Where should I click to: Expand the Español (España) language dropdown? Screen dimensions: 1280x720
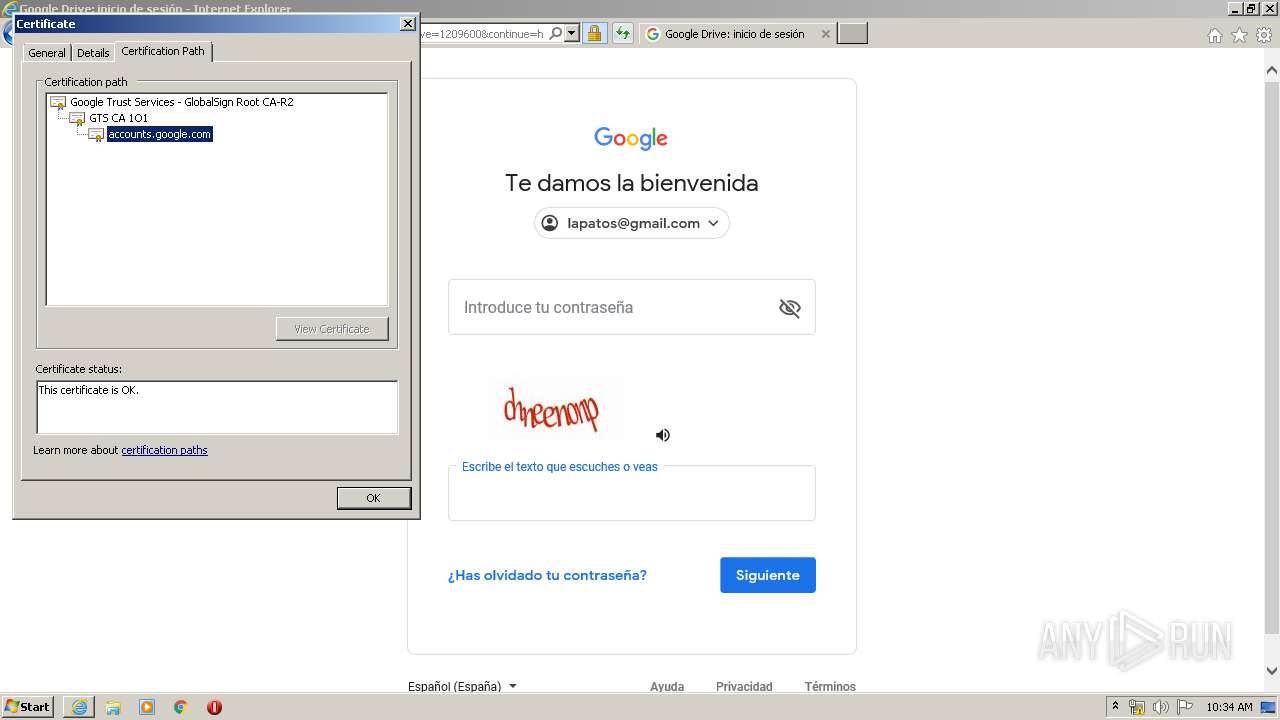click(x=462, y=686)
